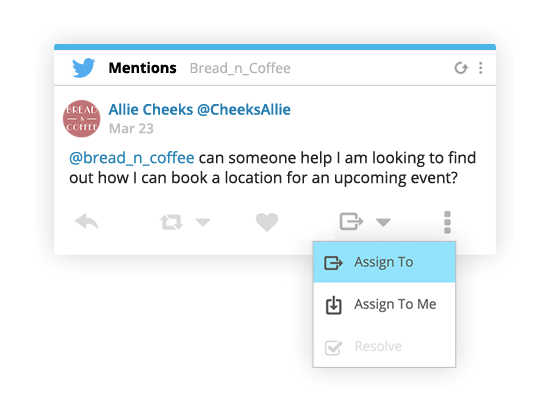
Task: Click the Mar 23 timestamp
Action: tap(131, 128)
